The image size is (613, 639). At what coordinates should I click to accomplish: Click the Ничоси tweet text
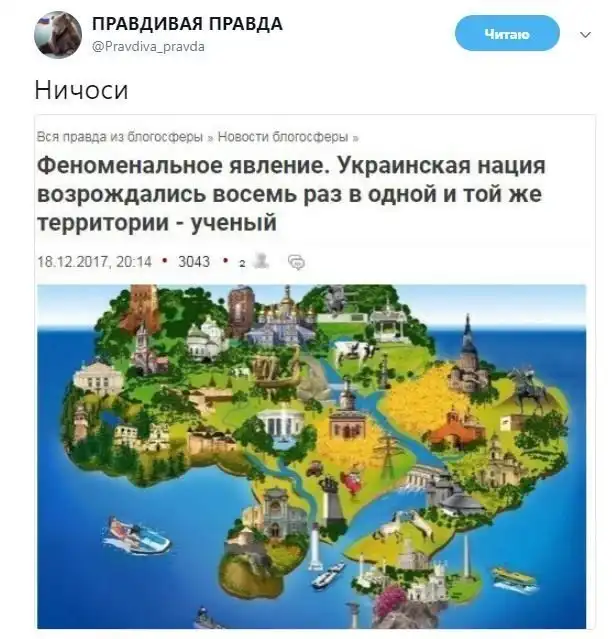point(82,90)
